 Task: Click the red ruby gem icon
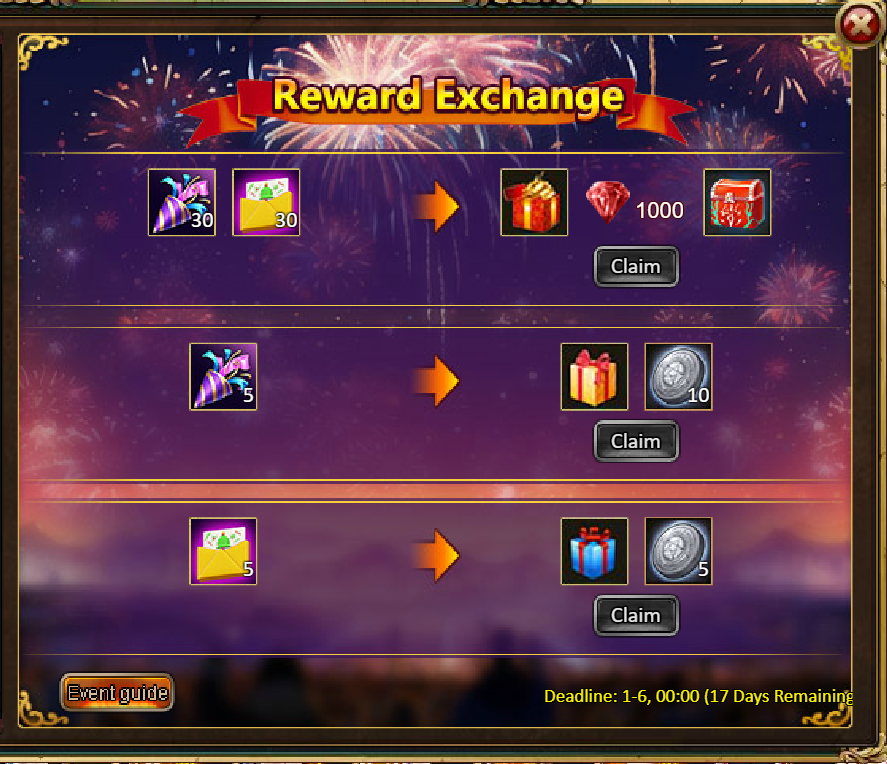click(x=608, y=202)
